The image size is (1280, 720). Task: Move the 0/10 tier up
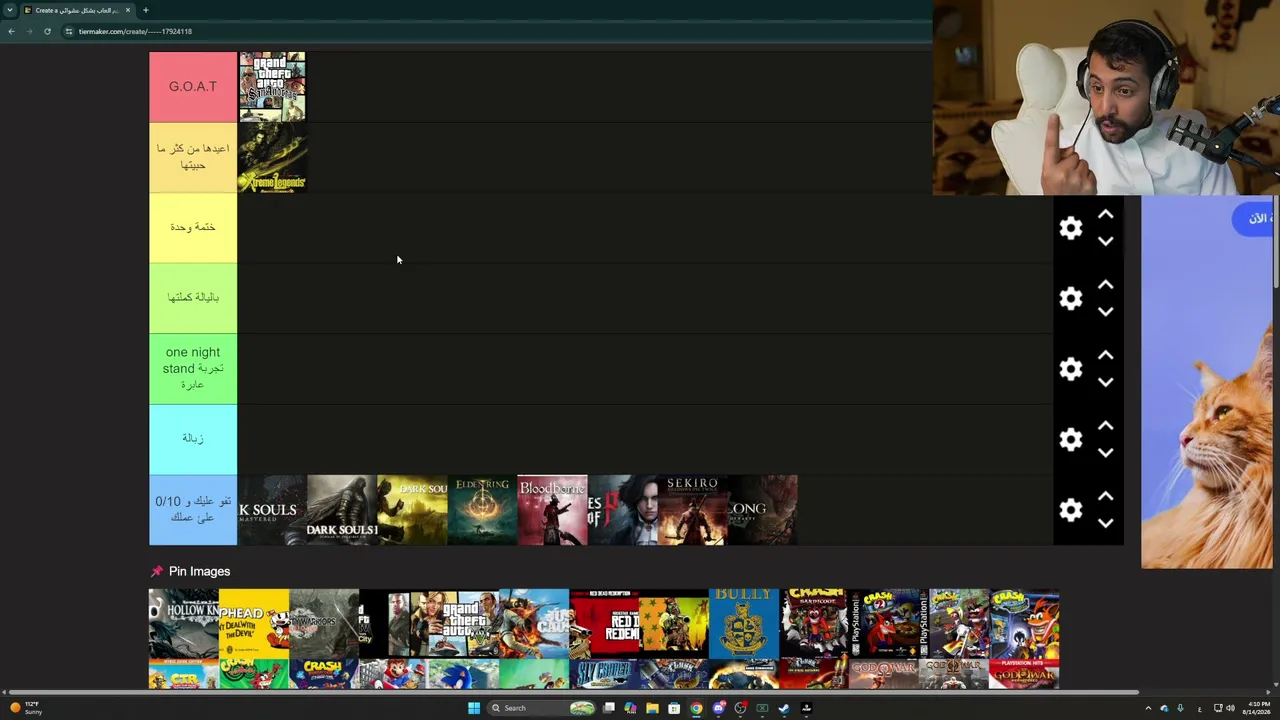pyautogui.click(x=1105, y=496)
